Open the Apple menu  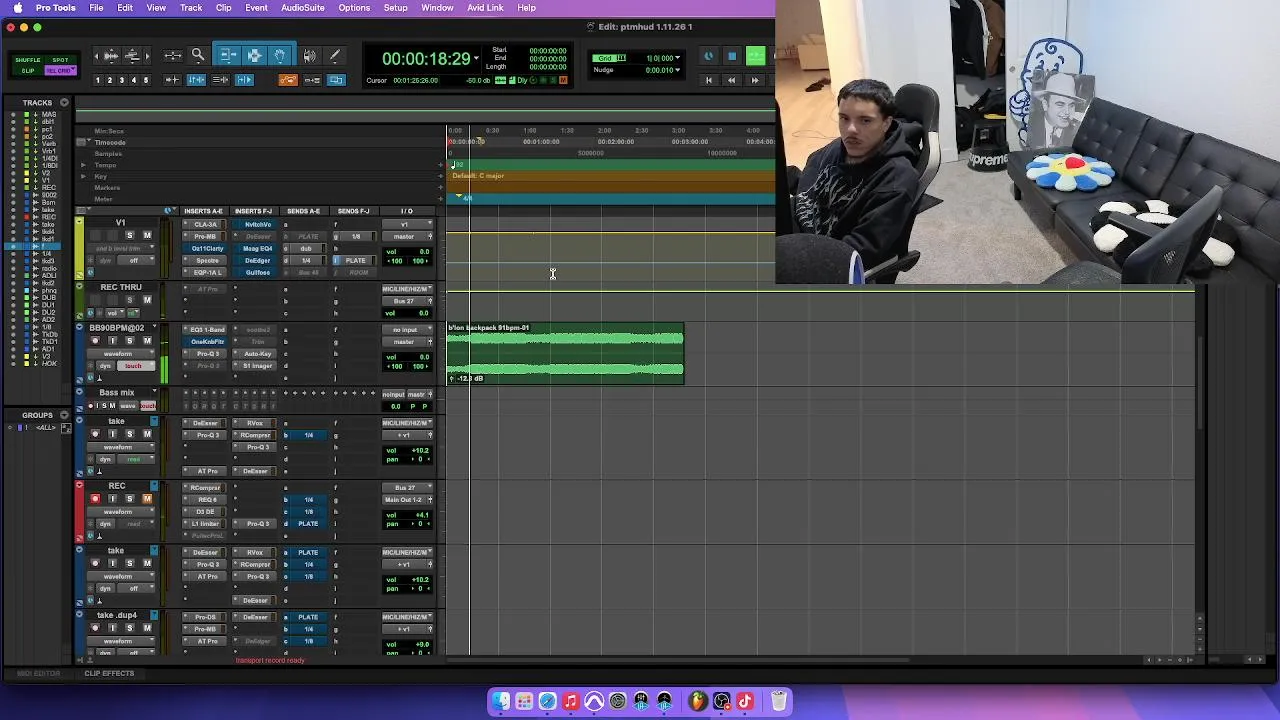[x=17, y=8]
